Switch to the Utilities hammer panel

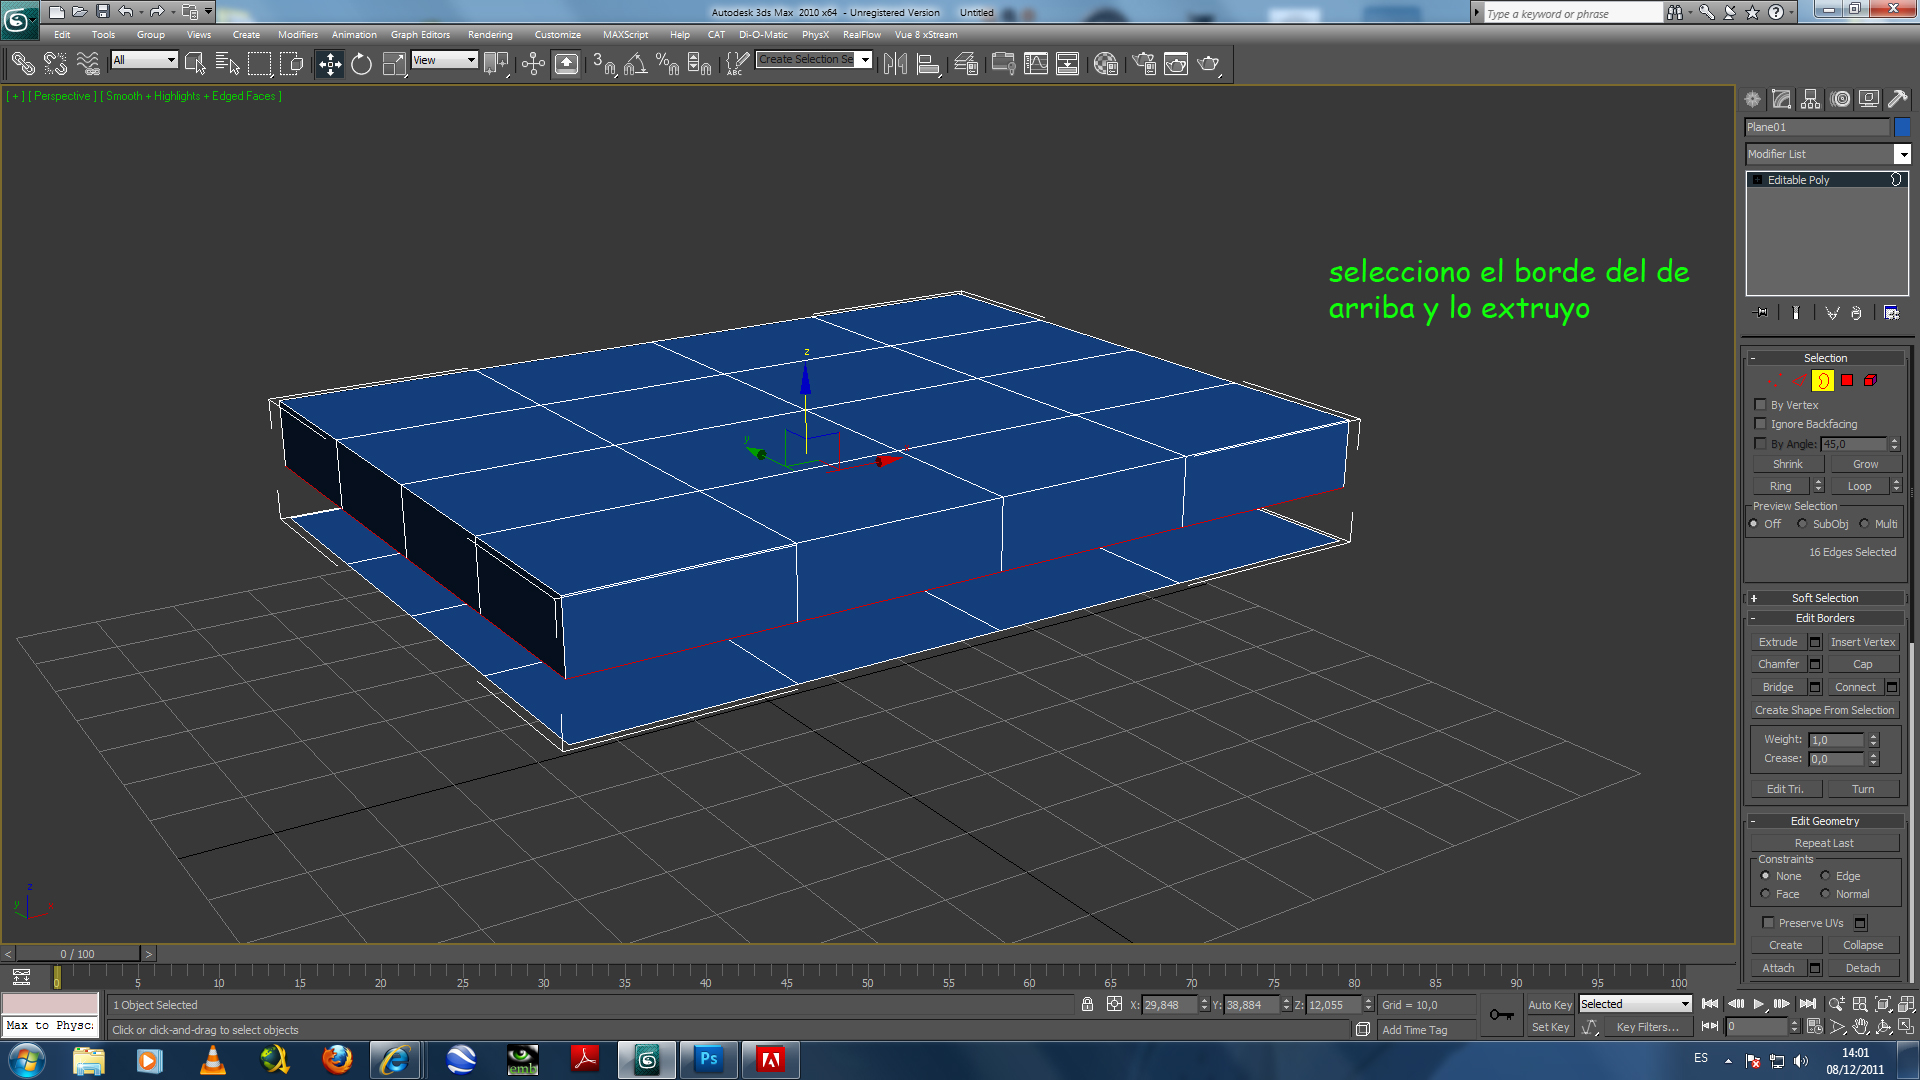click(1897, 99)
